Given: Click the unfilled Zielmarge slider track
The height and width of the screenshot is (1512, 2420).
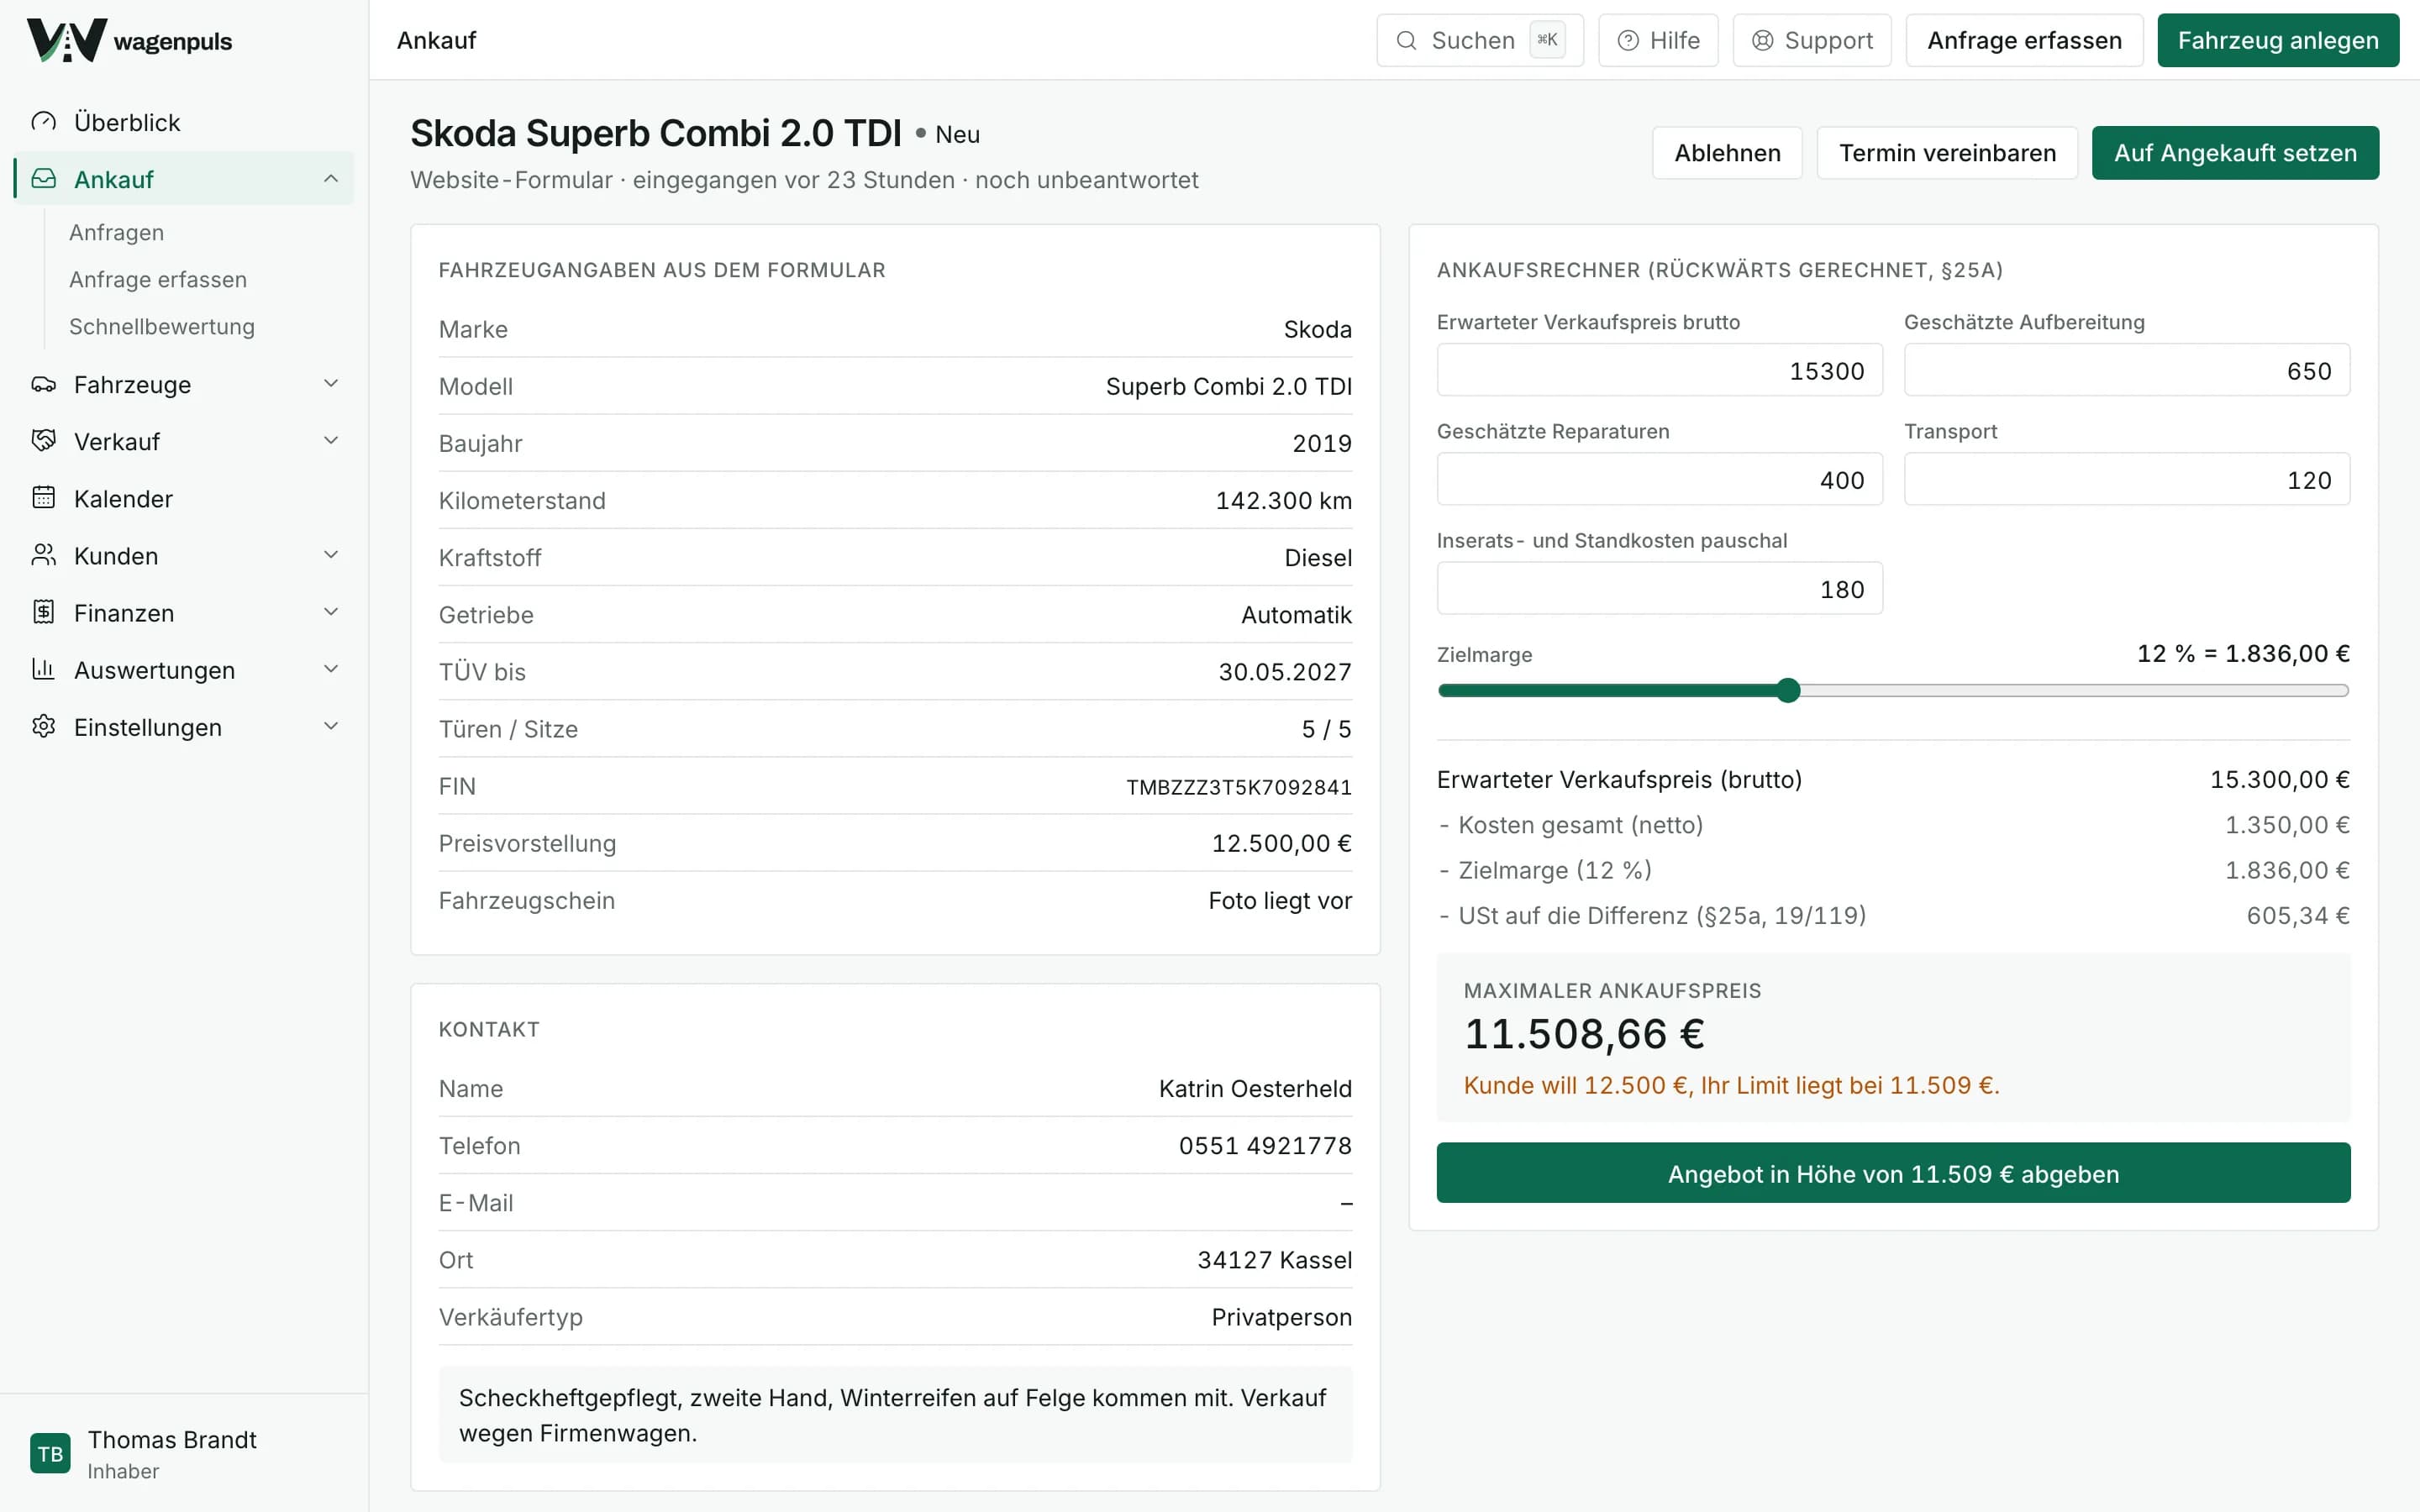Looking at the screenshot, I should 2074,690.
